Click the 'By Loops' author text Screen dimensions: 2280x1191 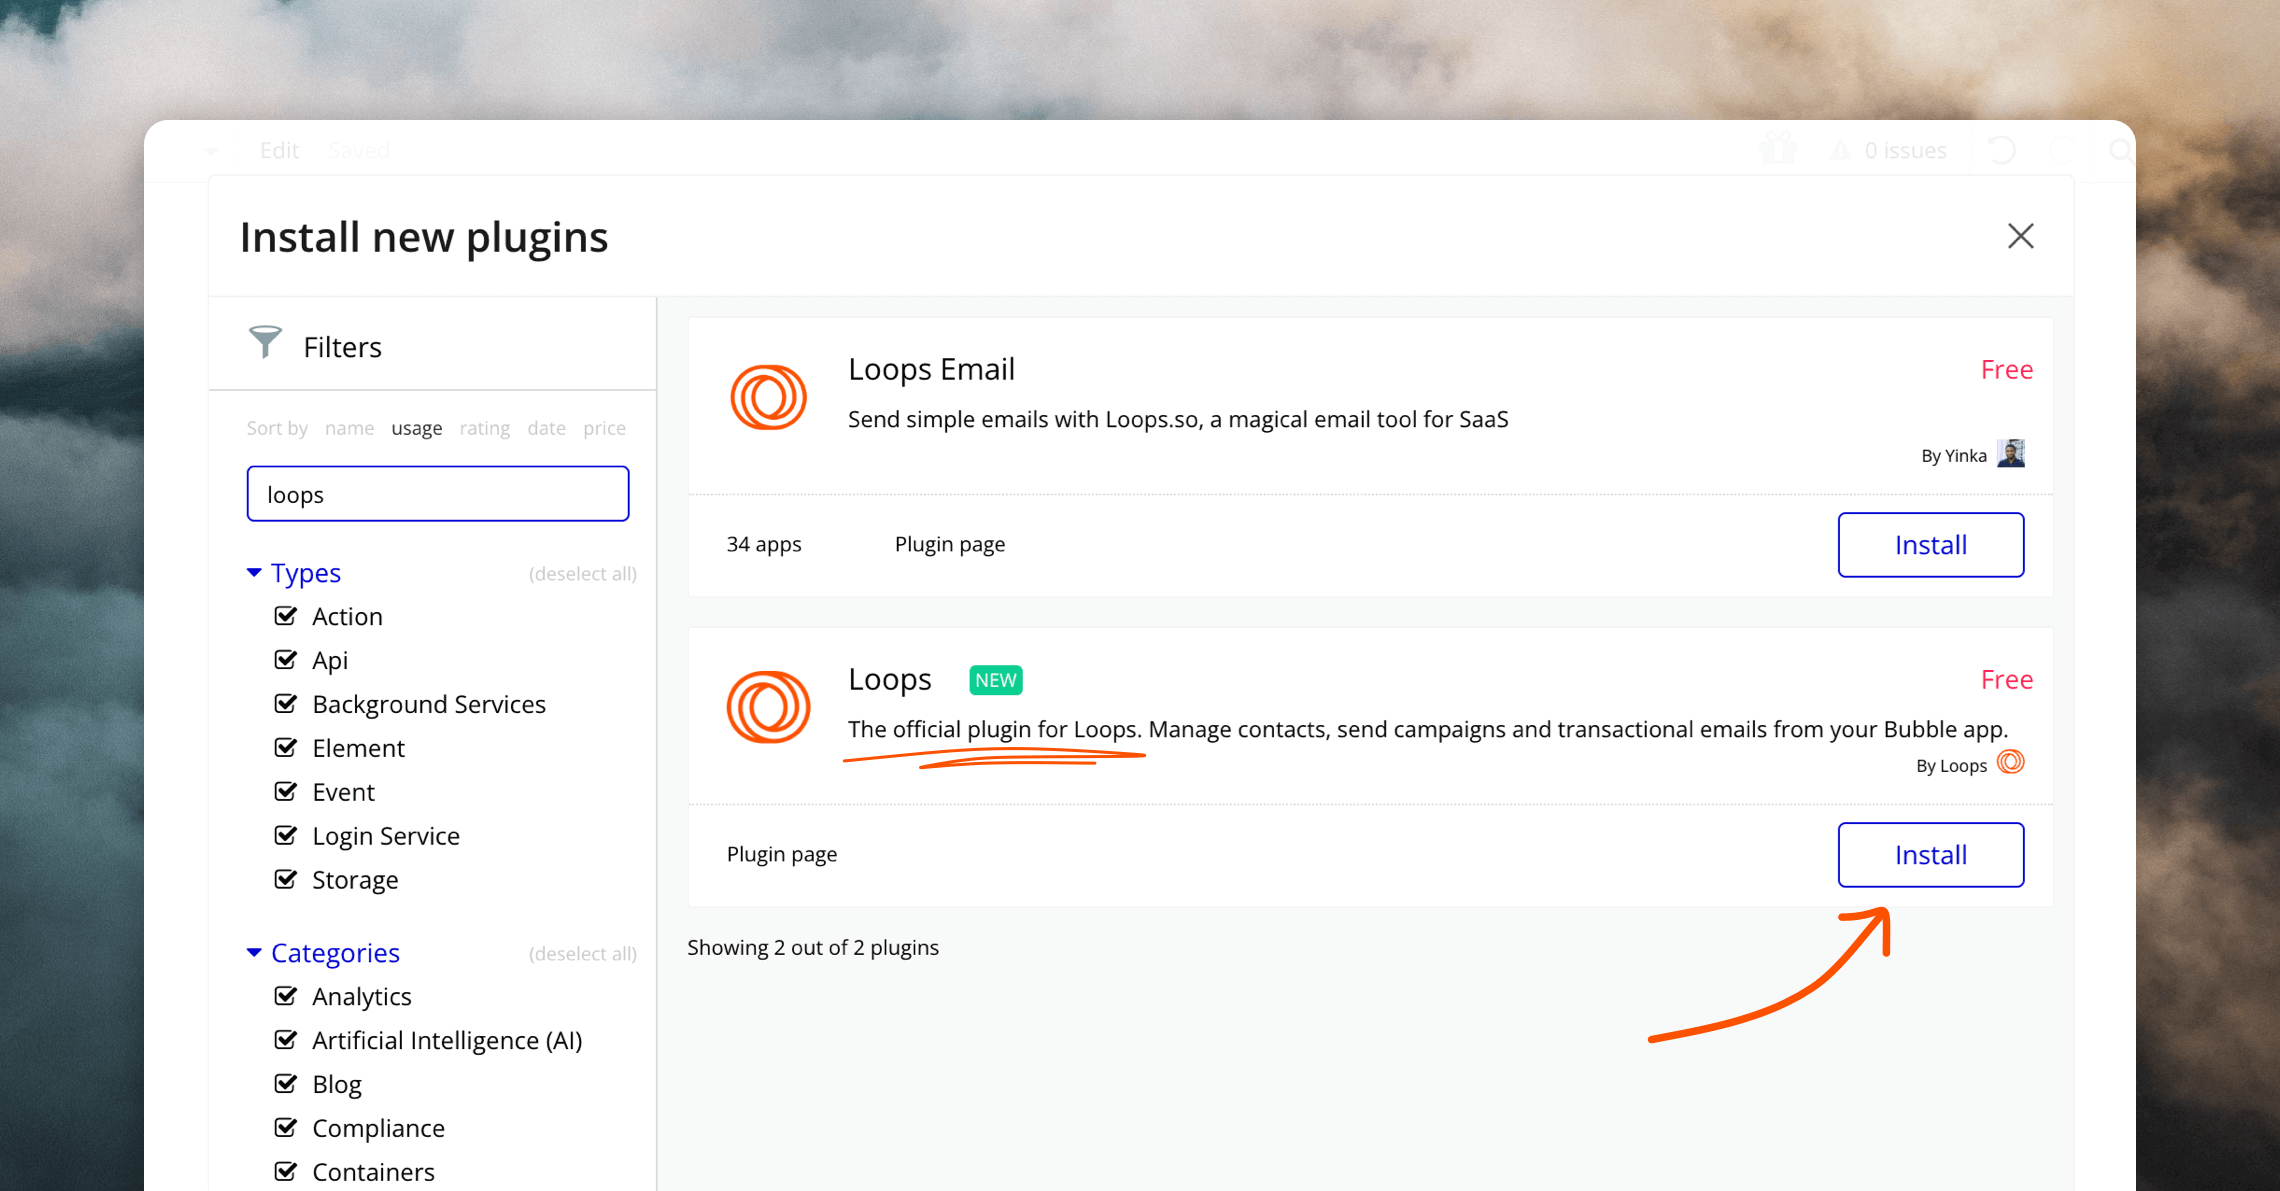tap(1951, 766)
